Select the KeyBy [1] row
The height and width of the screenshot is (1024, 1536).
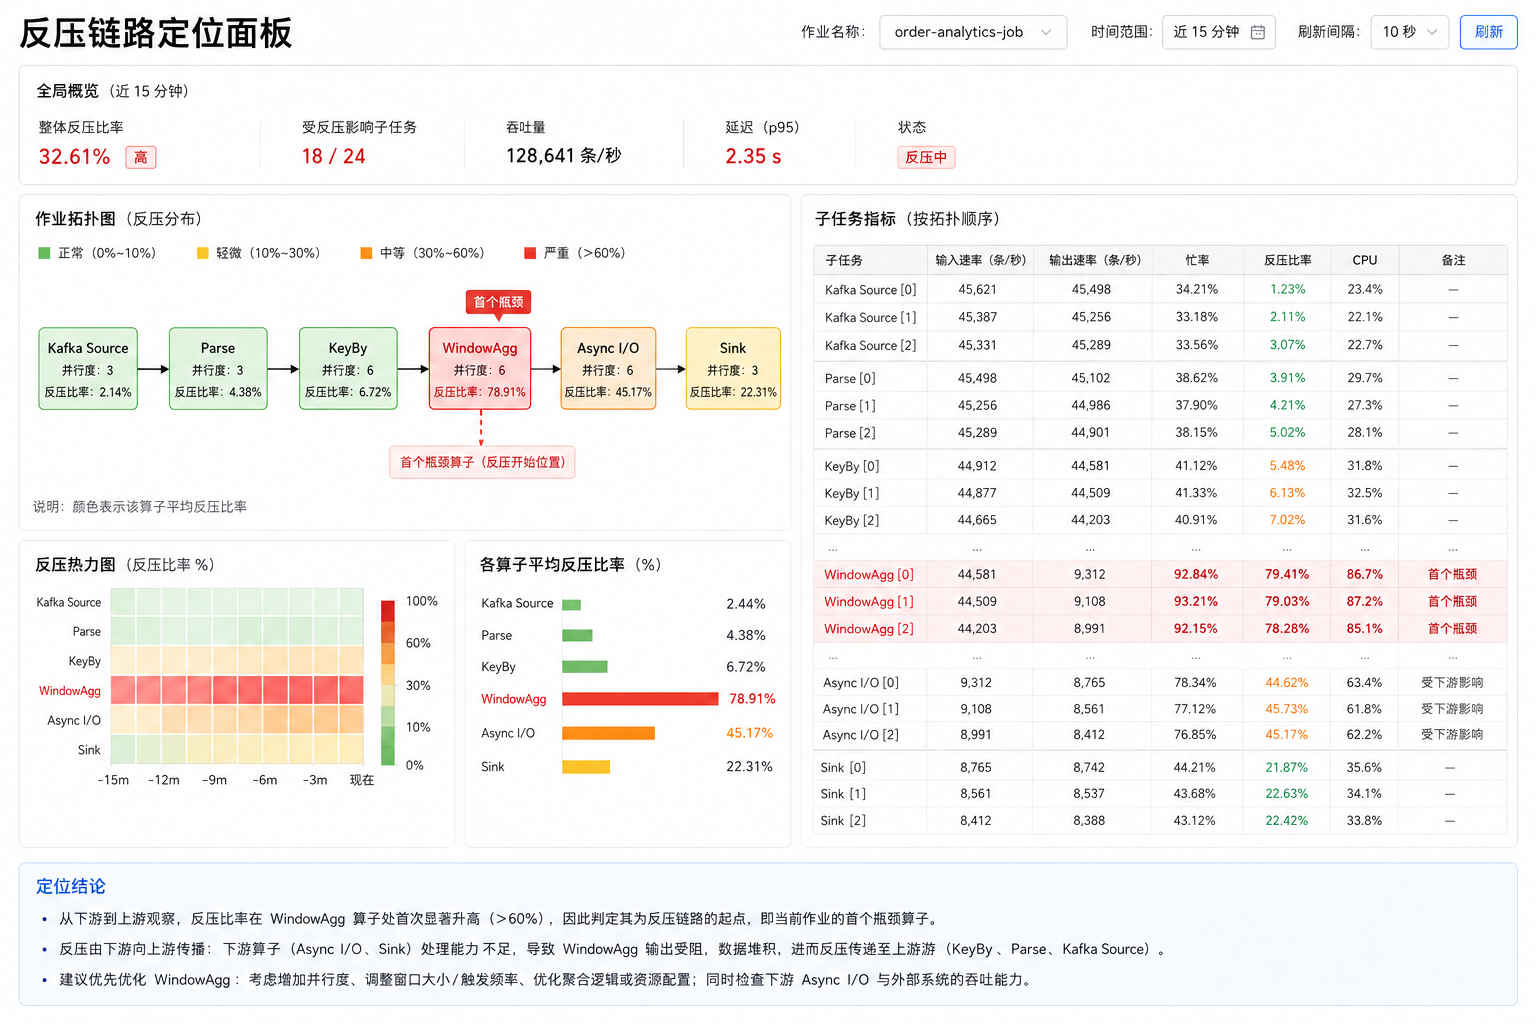1160,493
